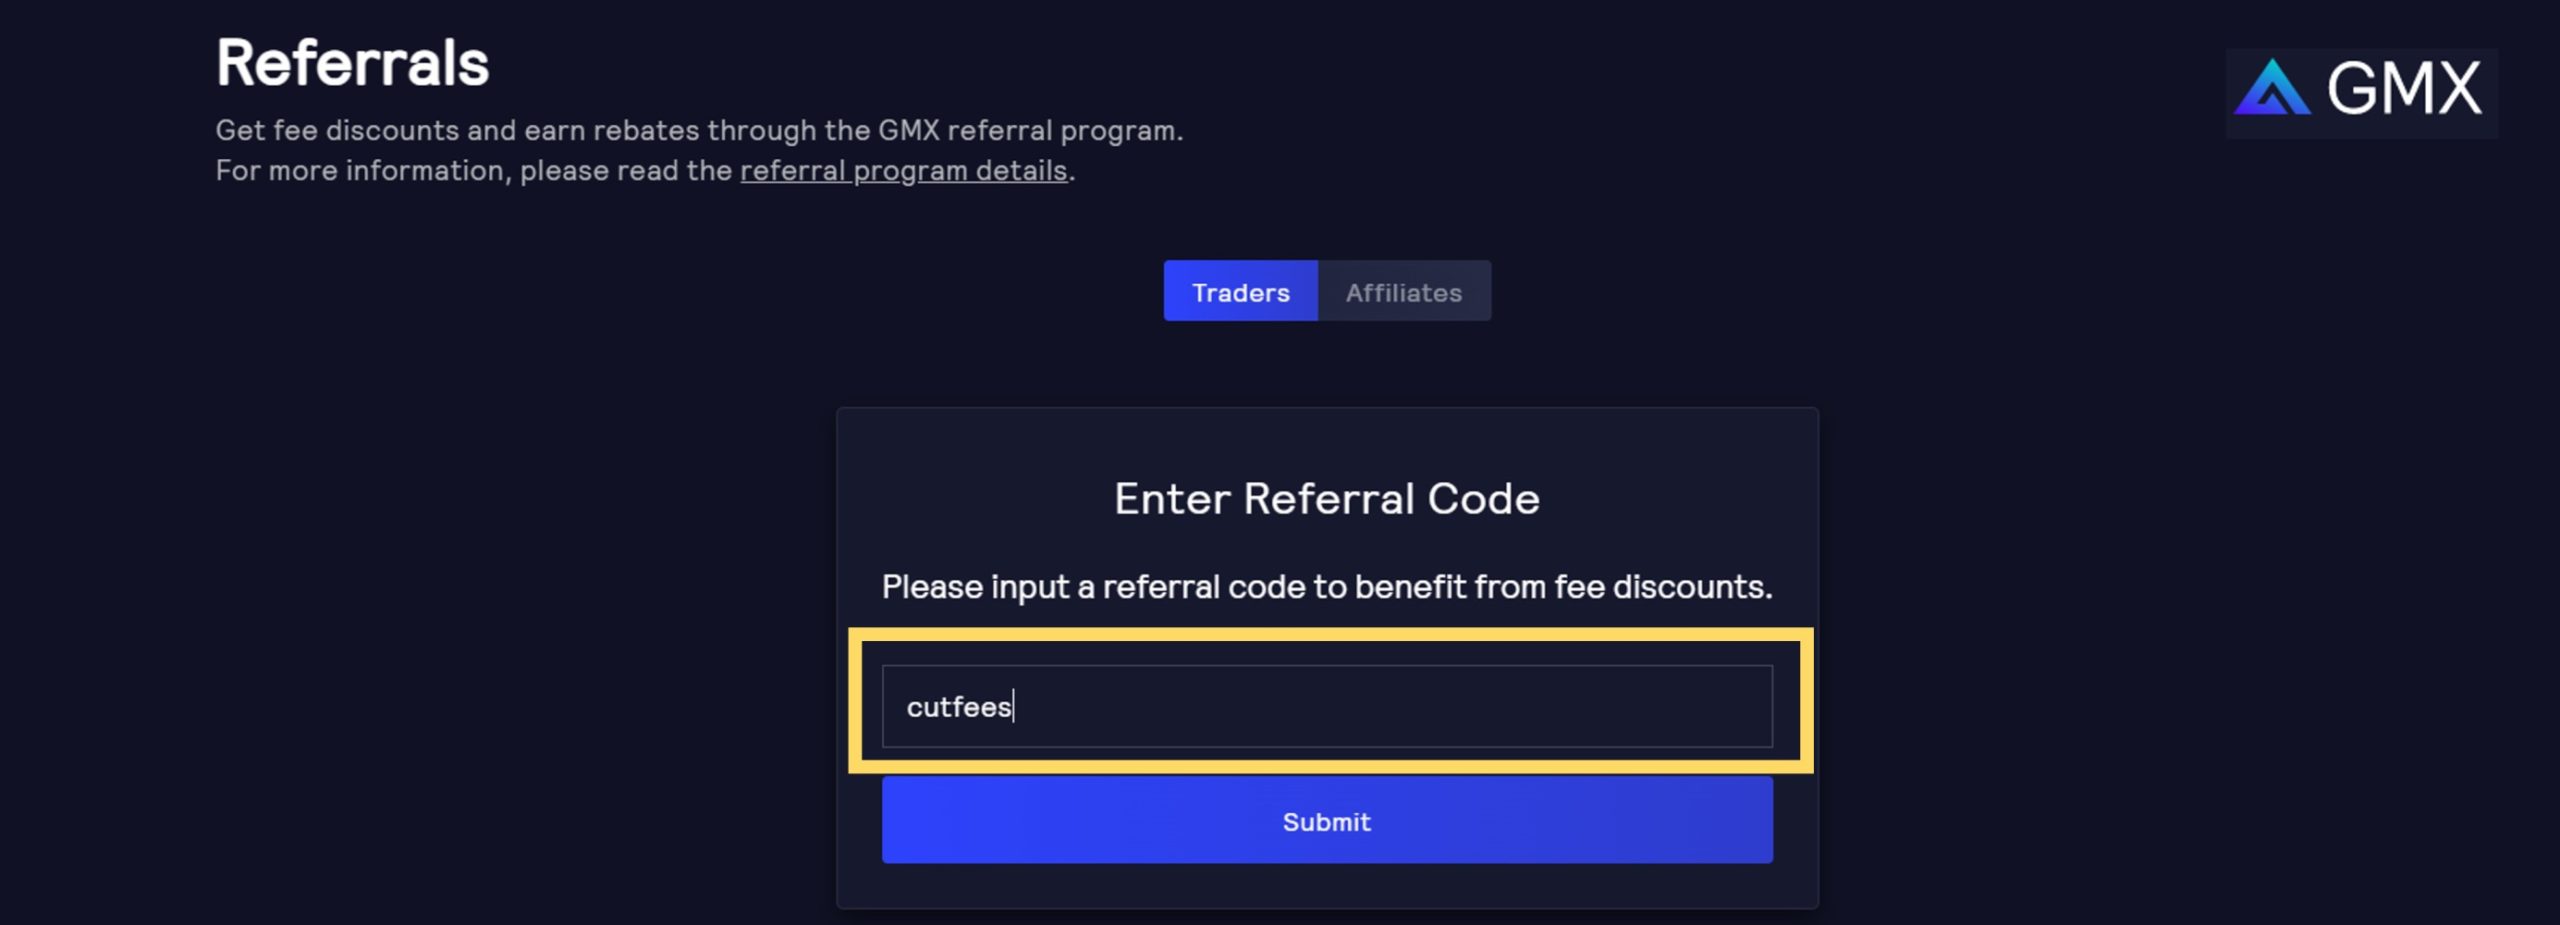Click the fee discounts instruction text

1327,586
